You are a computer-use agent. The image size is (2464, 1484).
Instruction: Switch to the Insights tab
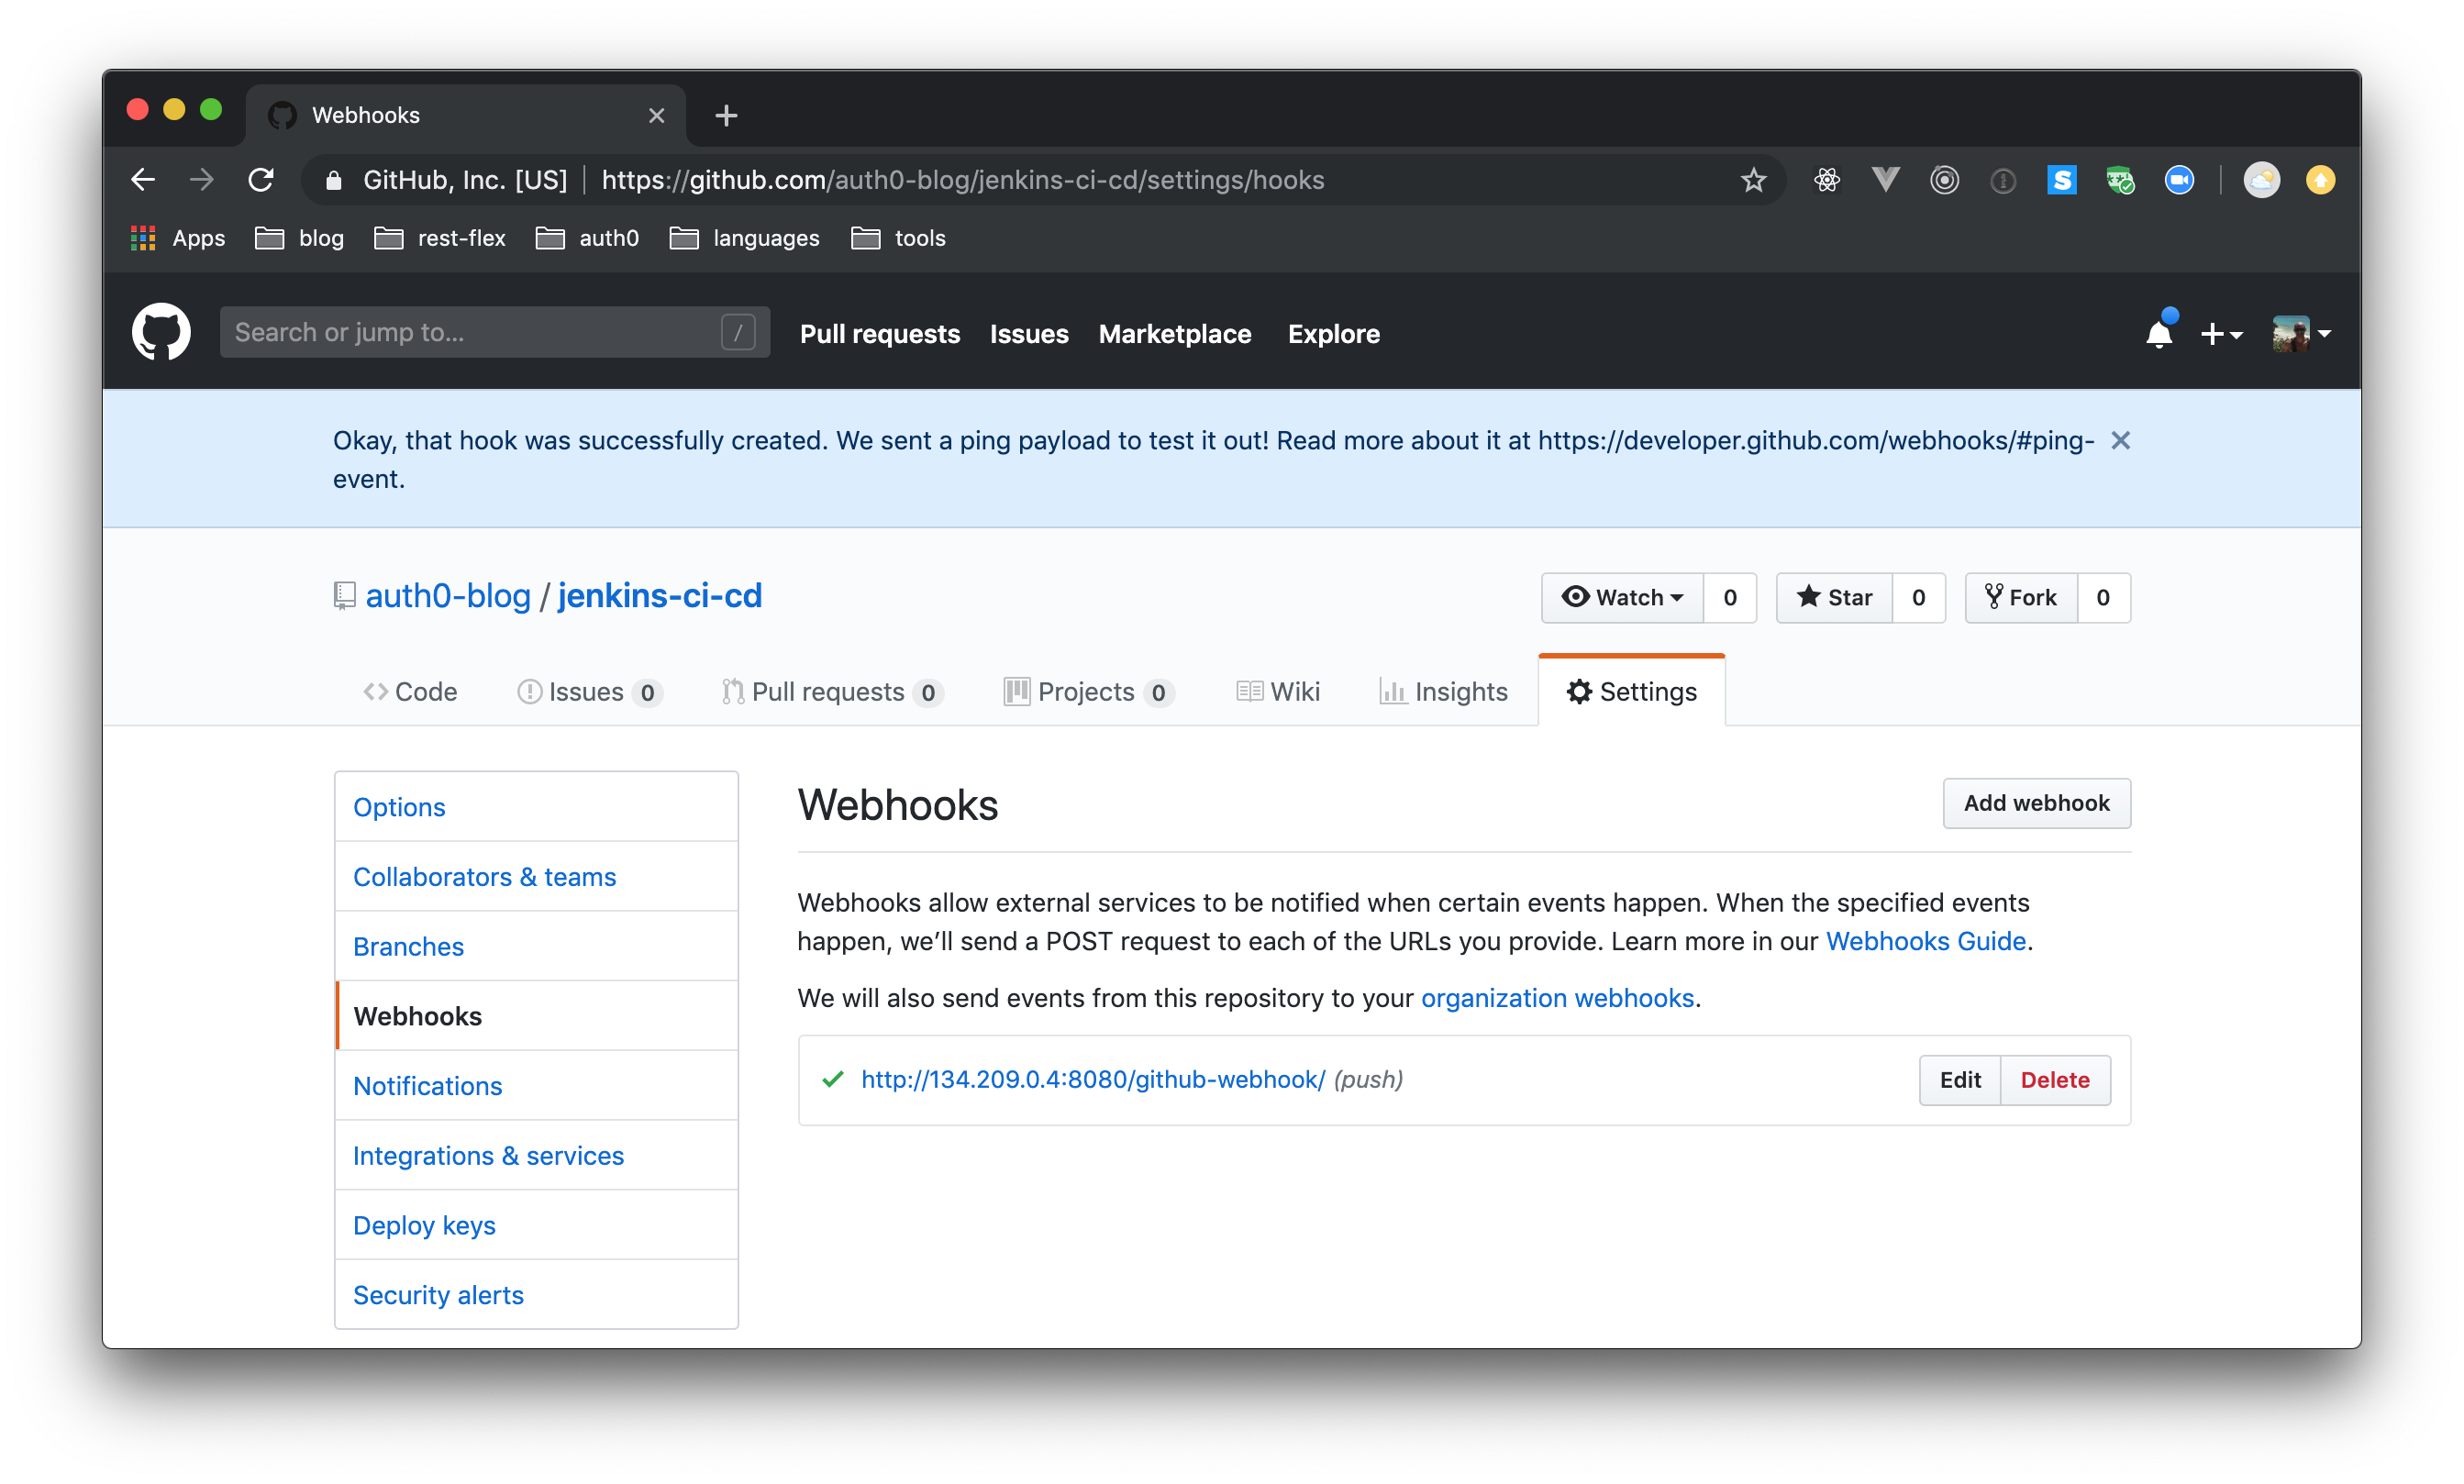pos(1443,691)
